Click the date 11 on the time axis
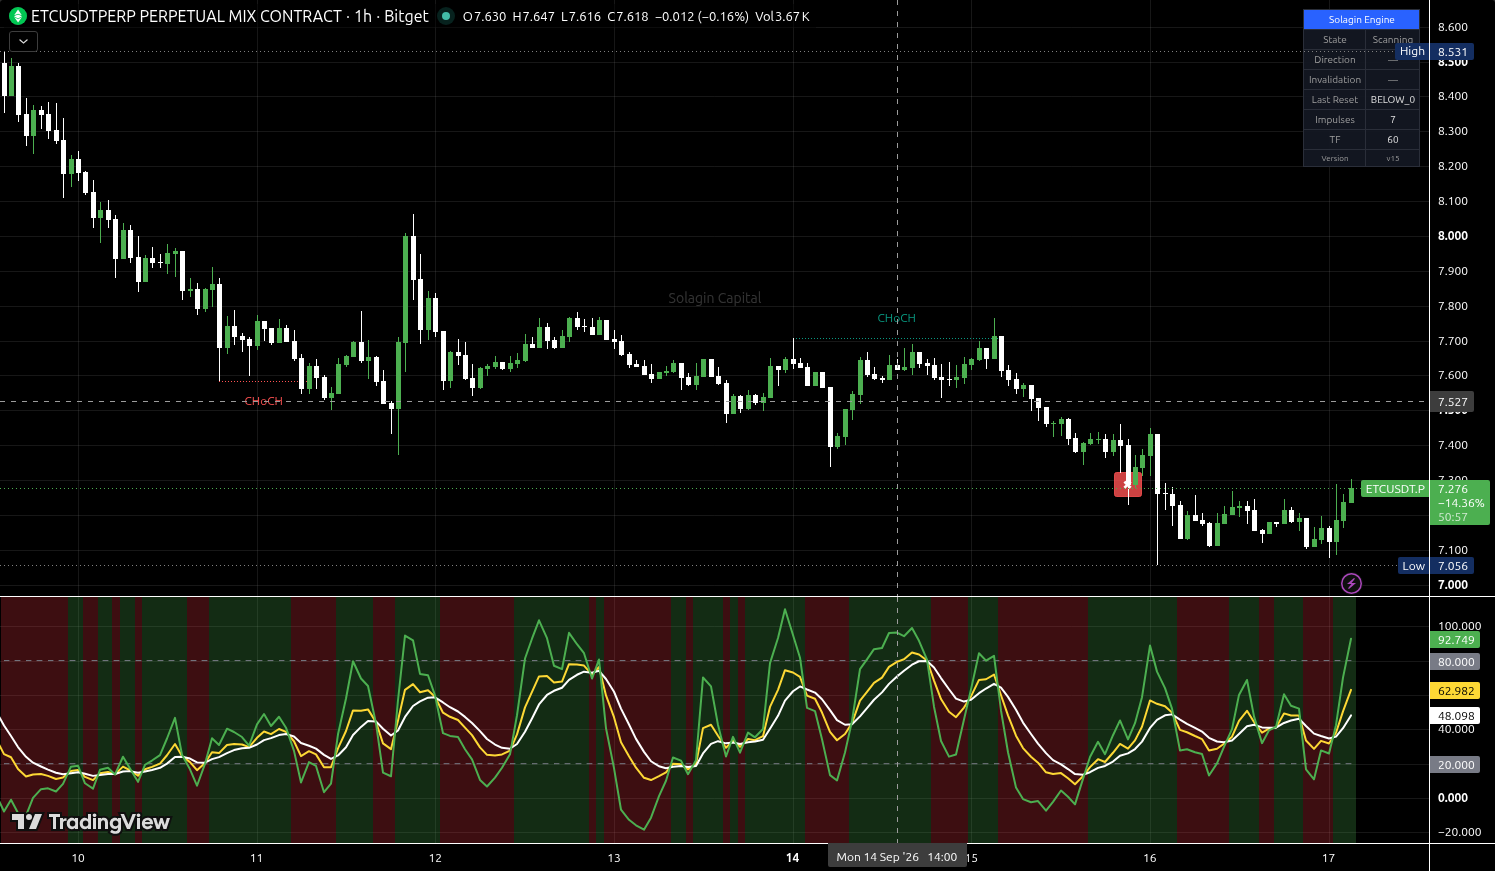This screenshot has height=871, width=1495. (257, 858)
